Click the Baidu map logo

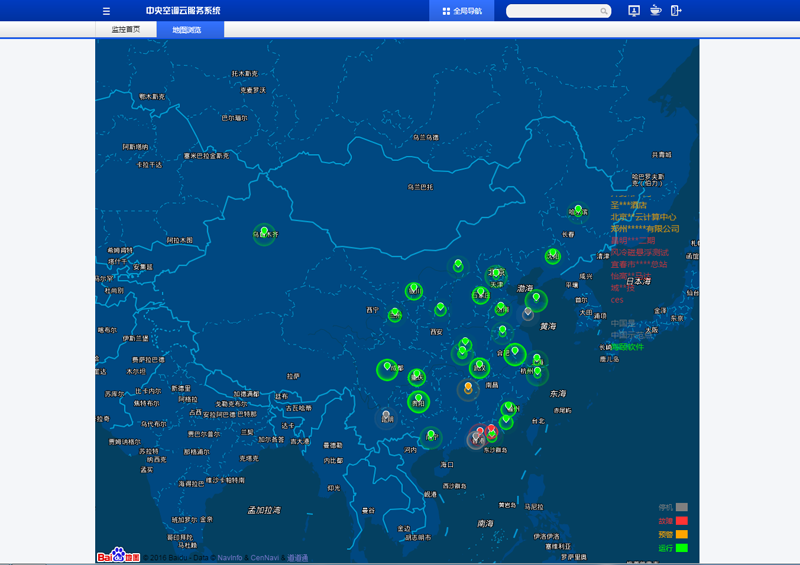118,555
